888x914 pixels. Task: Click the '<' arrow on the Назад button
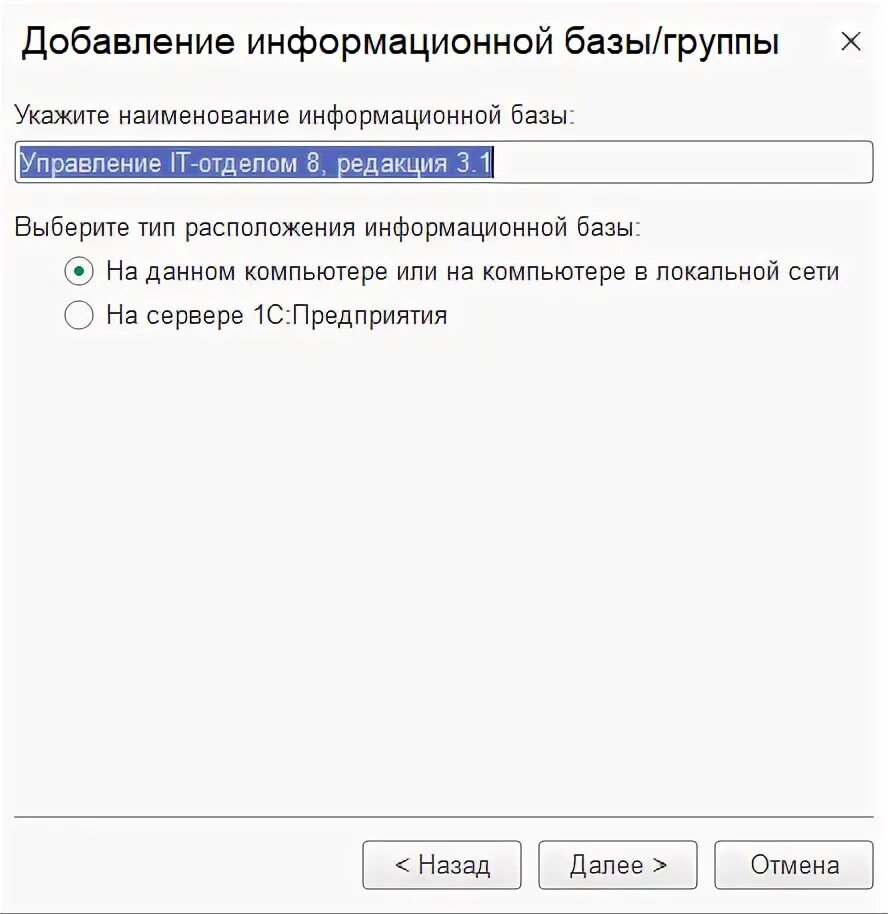(x=402, y=864)
